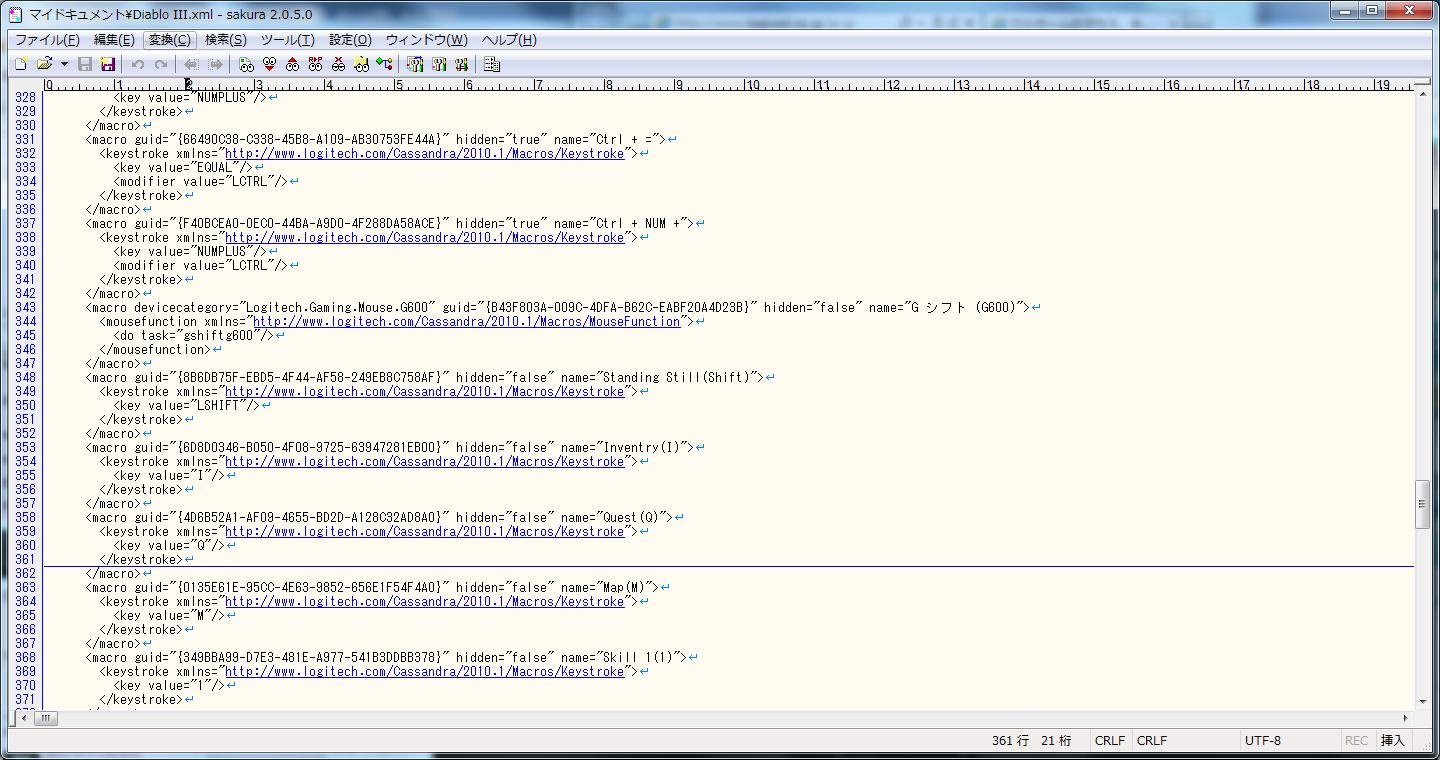Click the vertical scrollbar thumb
The image size is (1440, 760).
[1422, 504]
